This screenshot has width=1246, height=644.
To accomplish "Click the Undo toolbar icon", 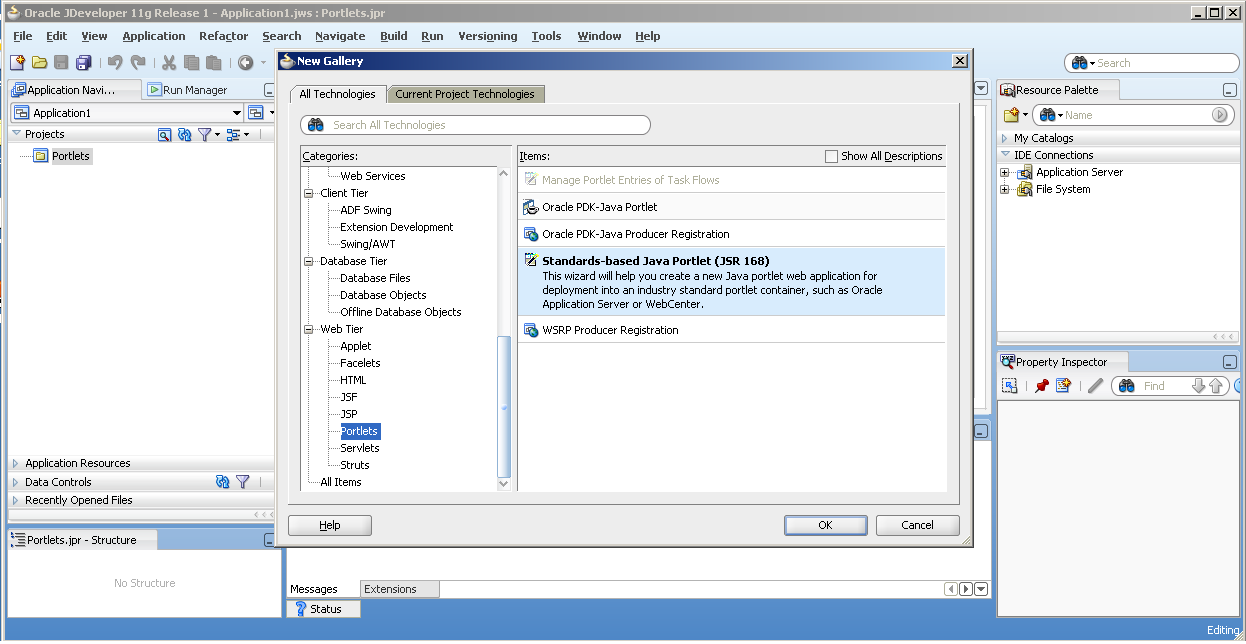I will coord(113,63).
